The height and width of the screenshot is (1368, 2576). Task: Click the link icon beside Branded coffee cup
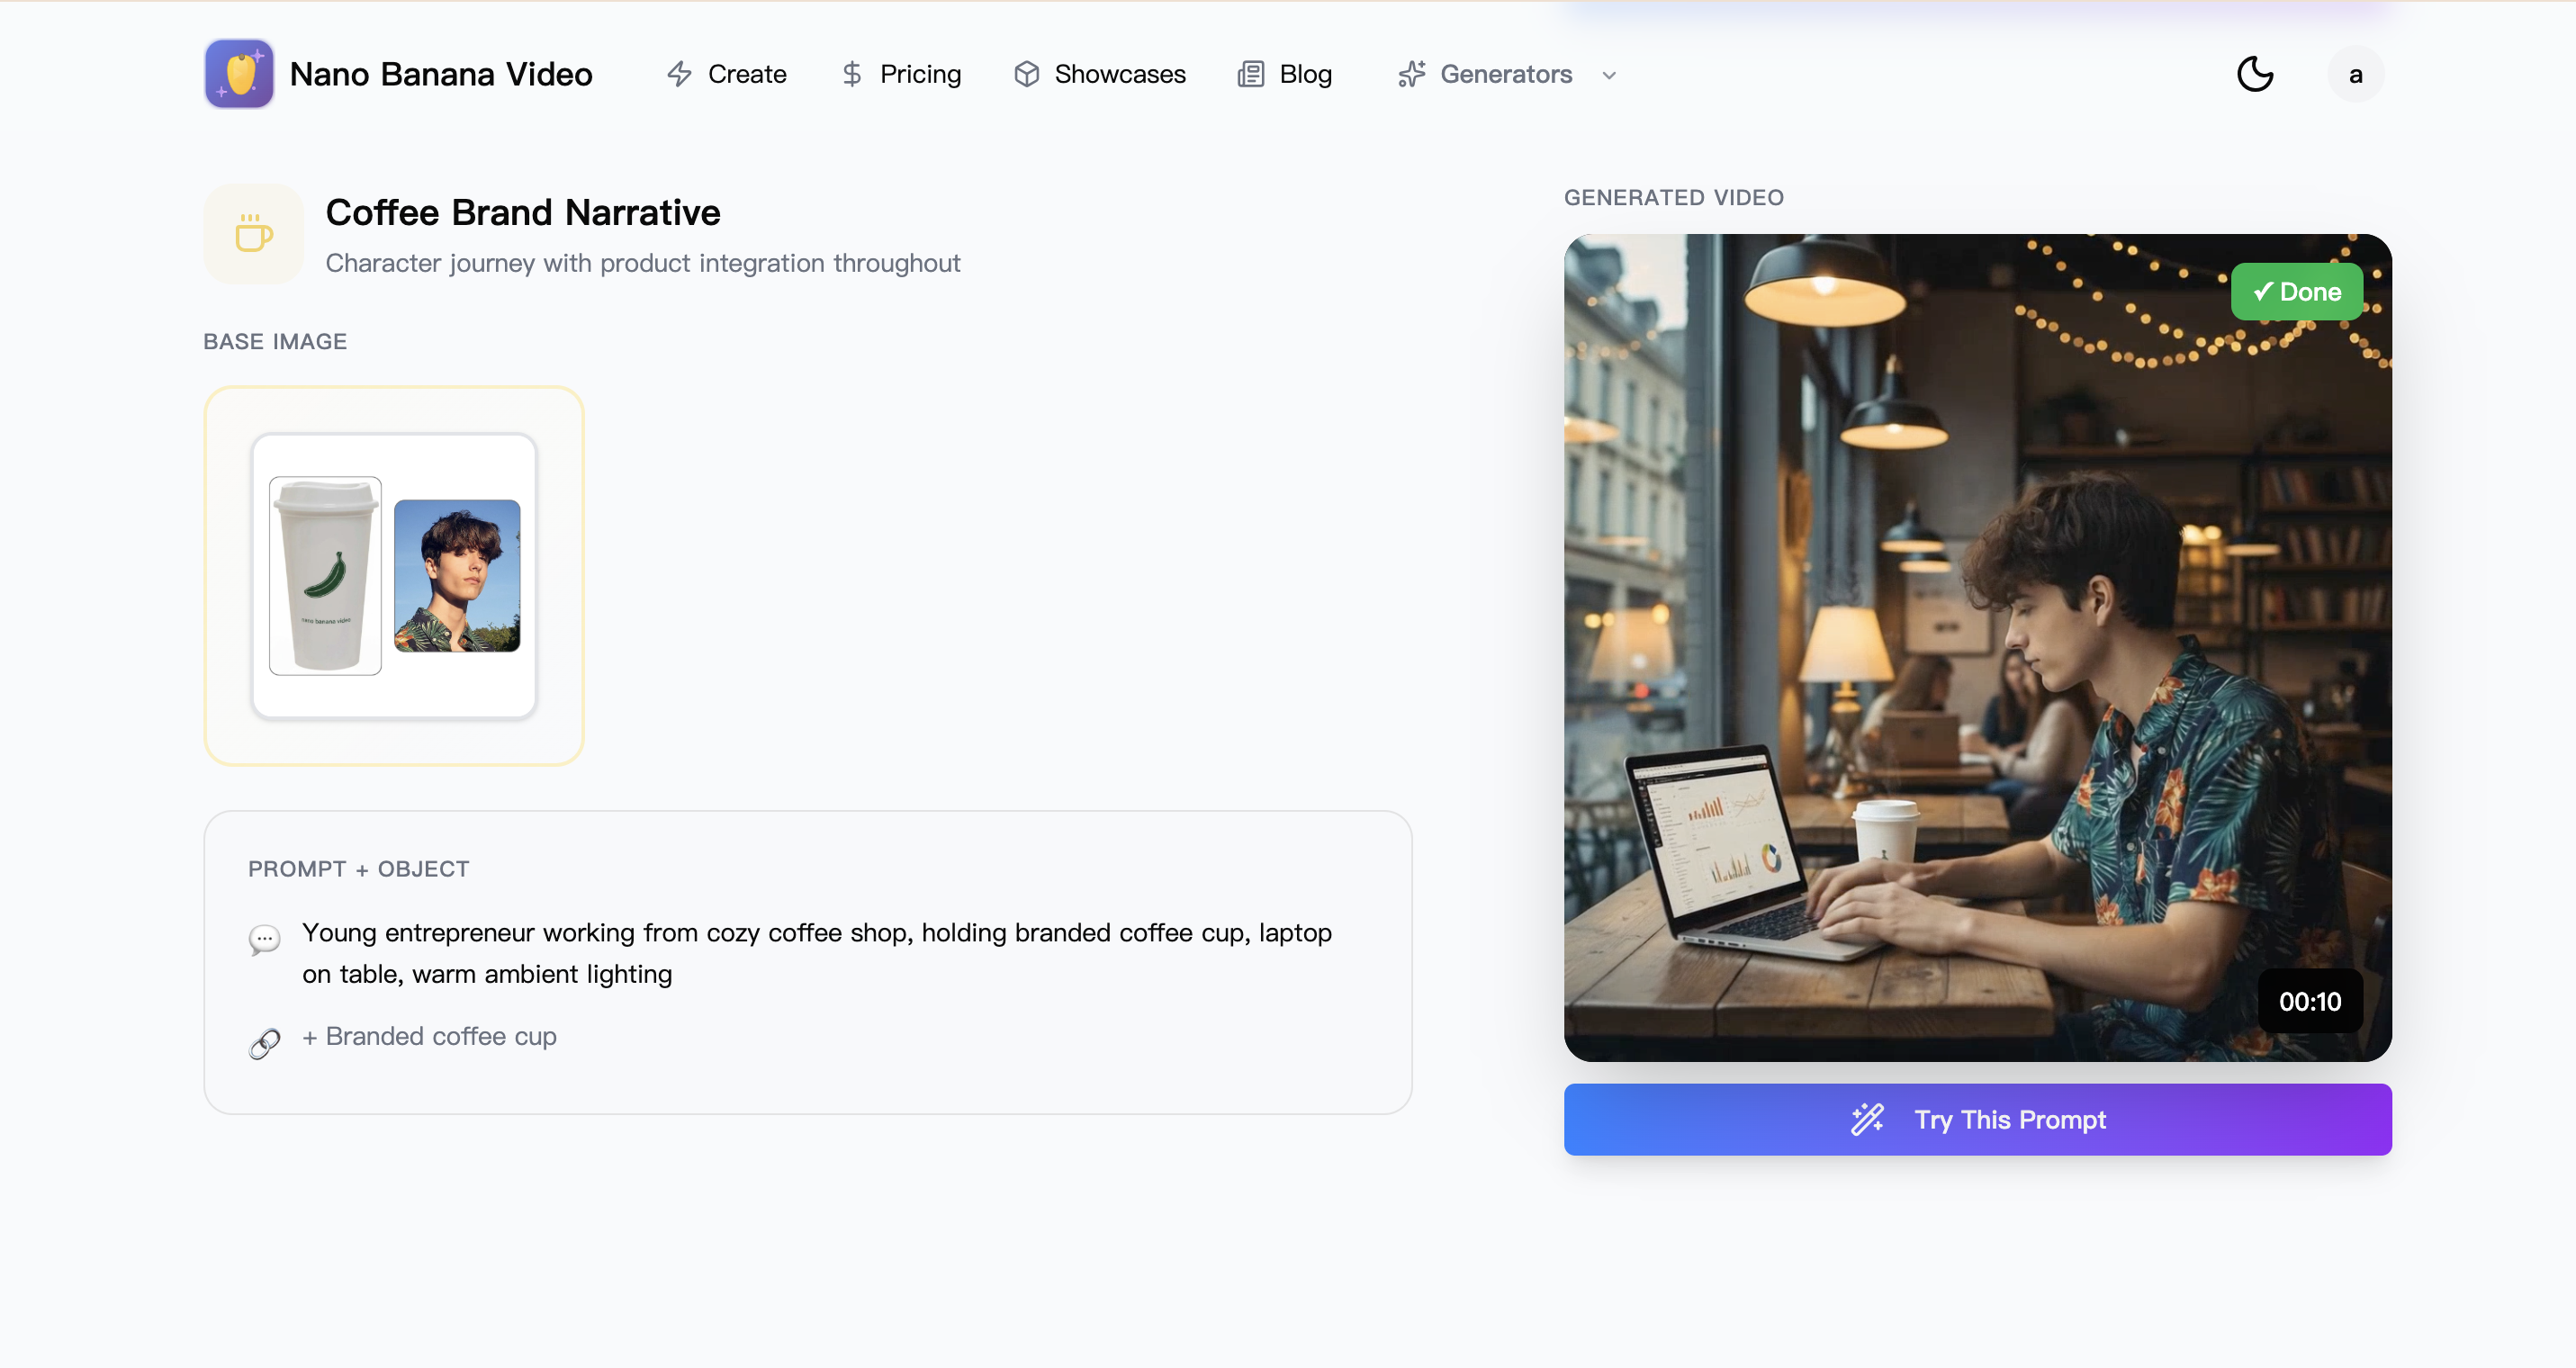pos(264,1043)
